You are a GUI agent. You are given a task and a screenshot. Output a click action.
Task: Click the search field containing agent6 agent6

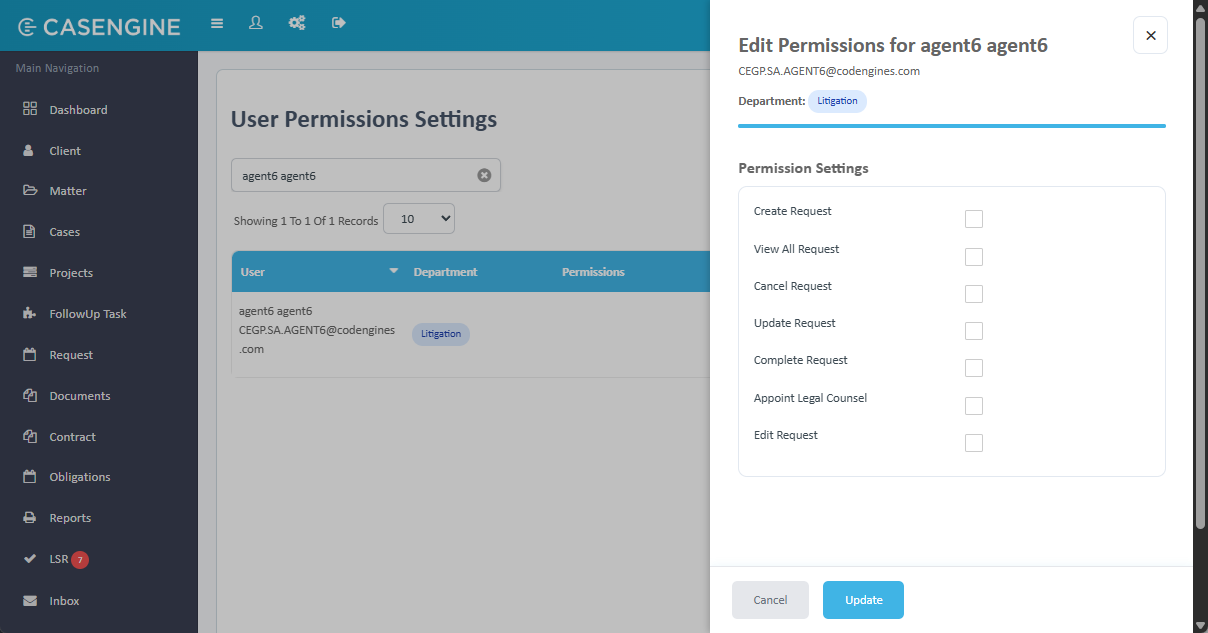[x=366, y=175]
